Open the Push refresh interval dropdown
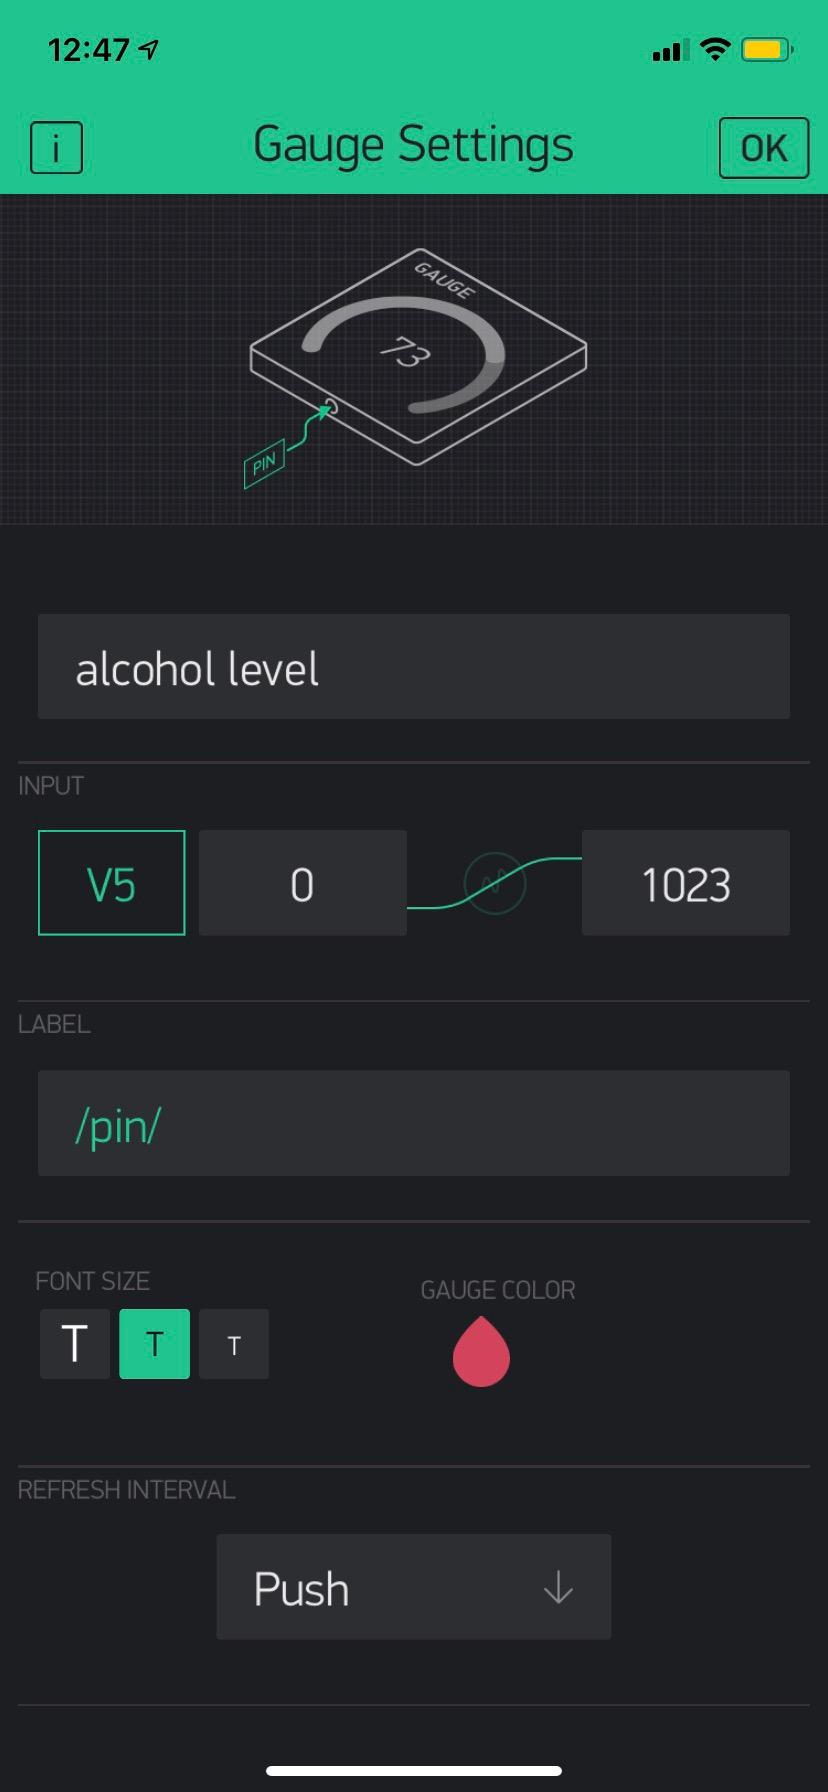Image resolution: width=828 pixels, height=1792 pixels. (414, 1587)
